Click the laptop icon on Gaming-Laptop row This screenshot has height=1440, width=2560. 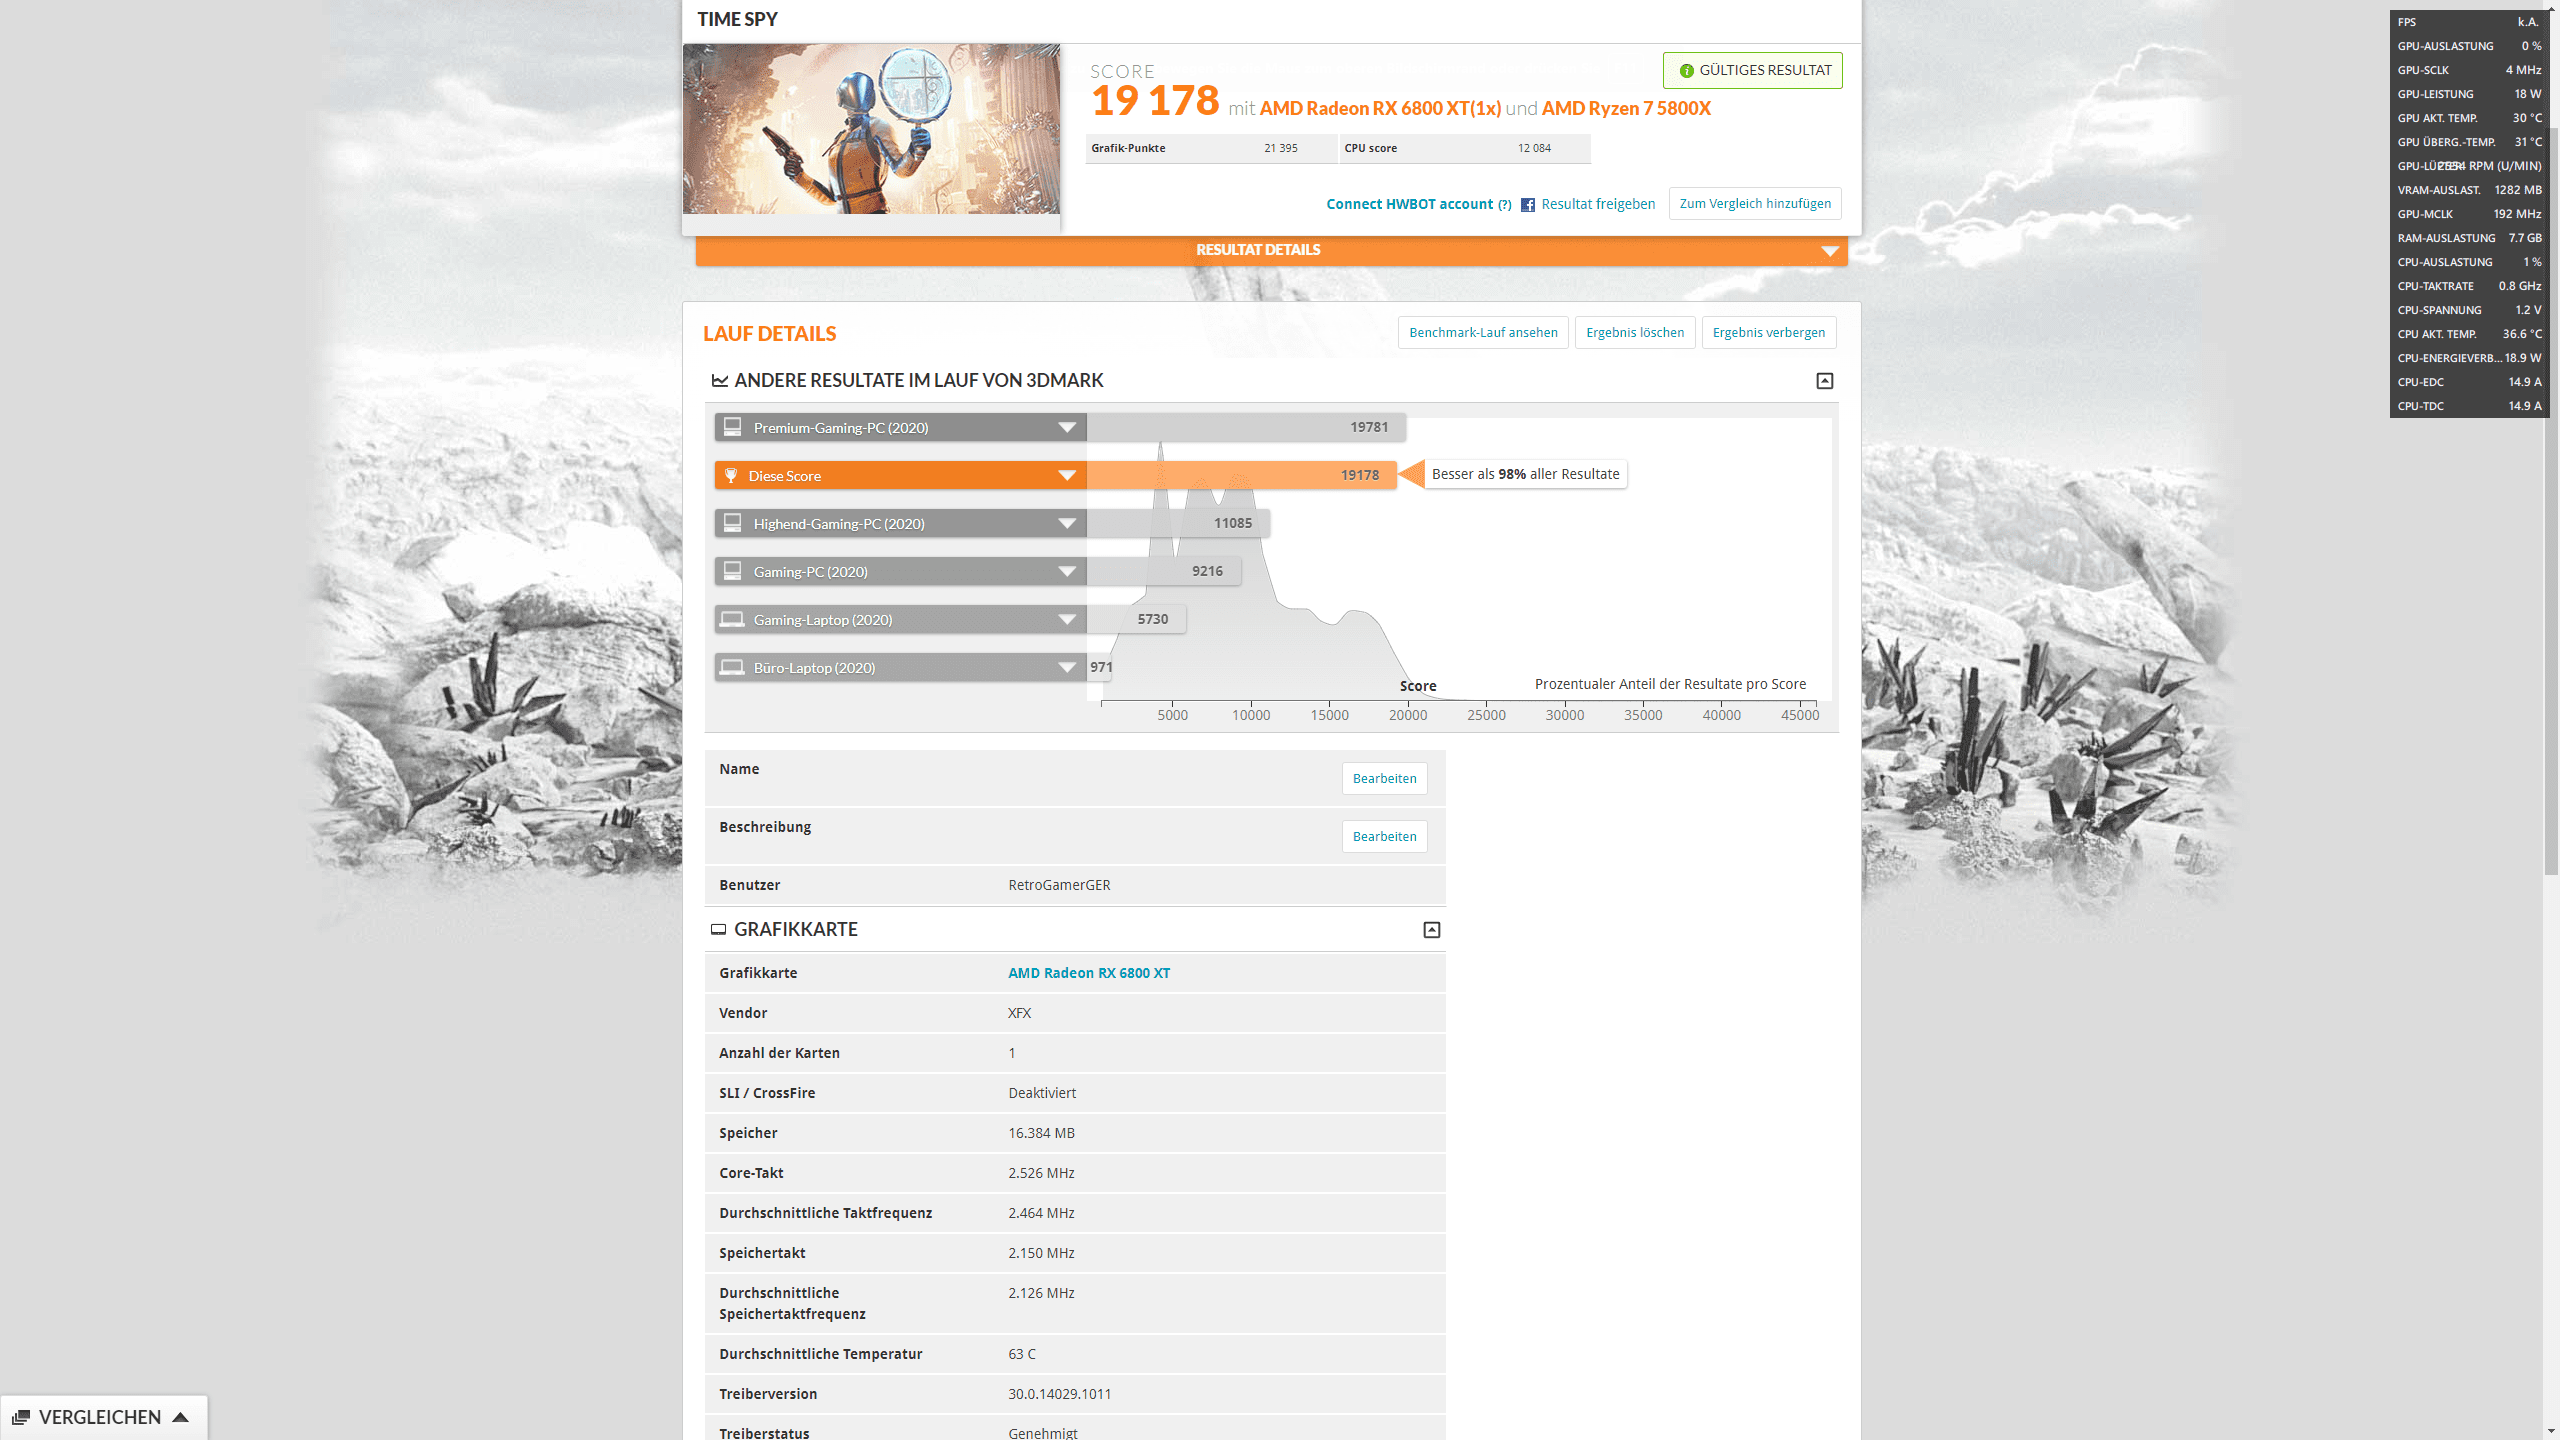(732, 619)
